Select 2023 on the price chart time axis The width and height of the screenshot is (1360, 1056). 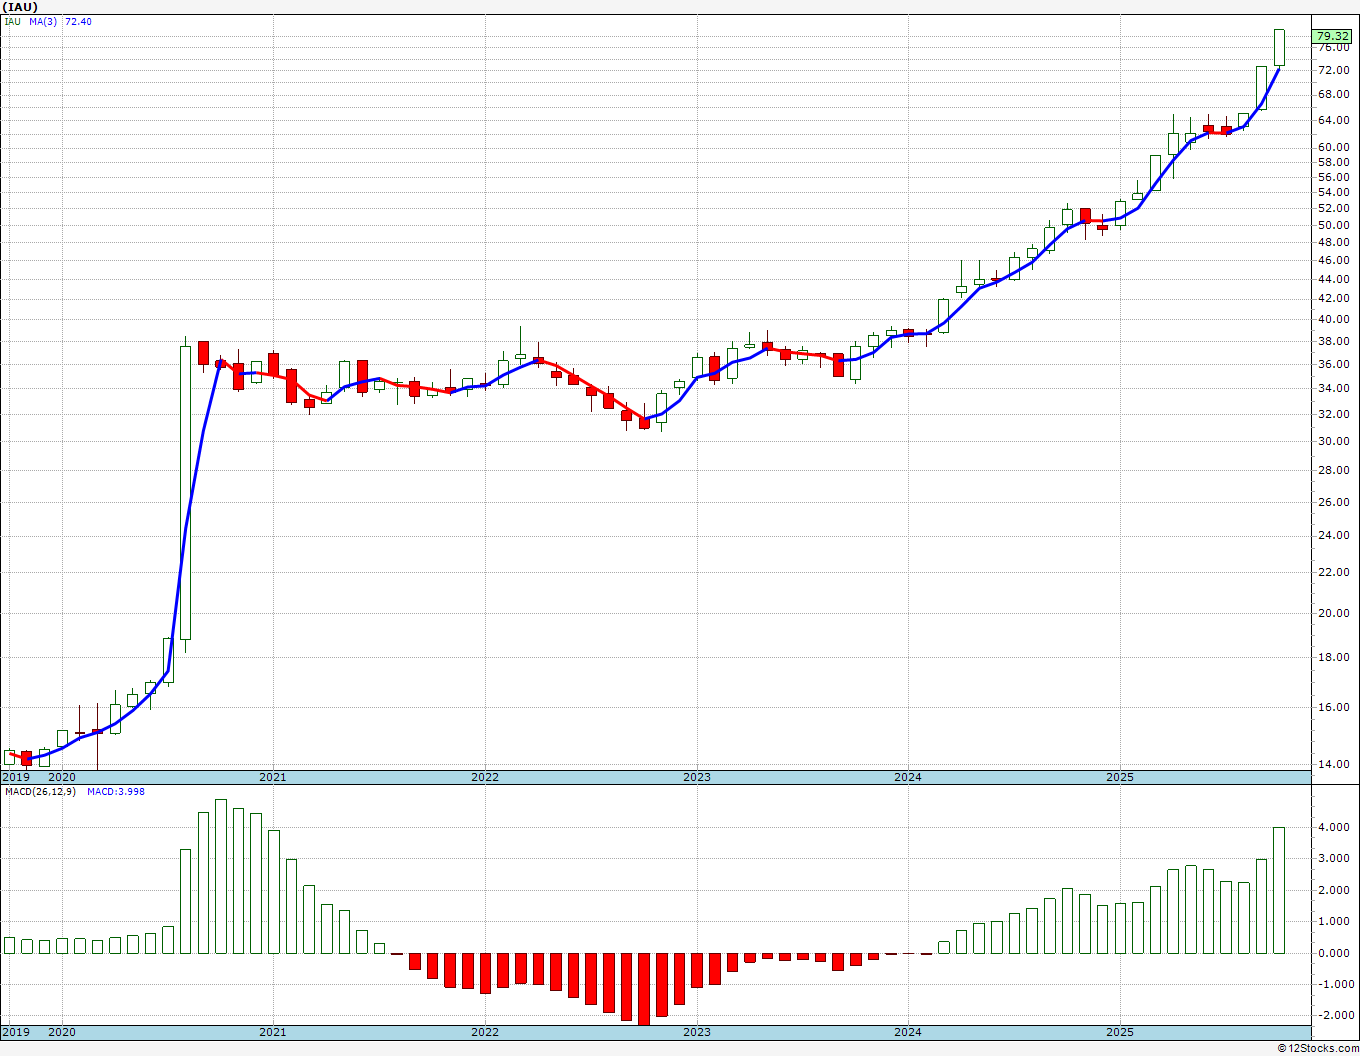(697, 777)
